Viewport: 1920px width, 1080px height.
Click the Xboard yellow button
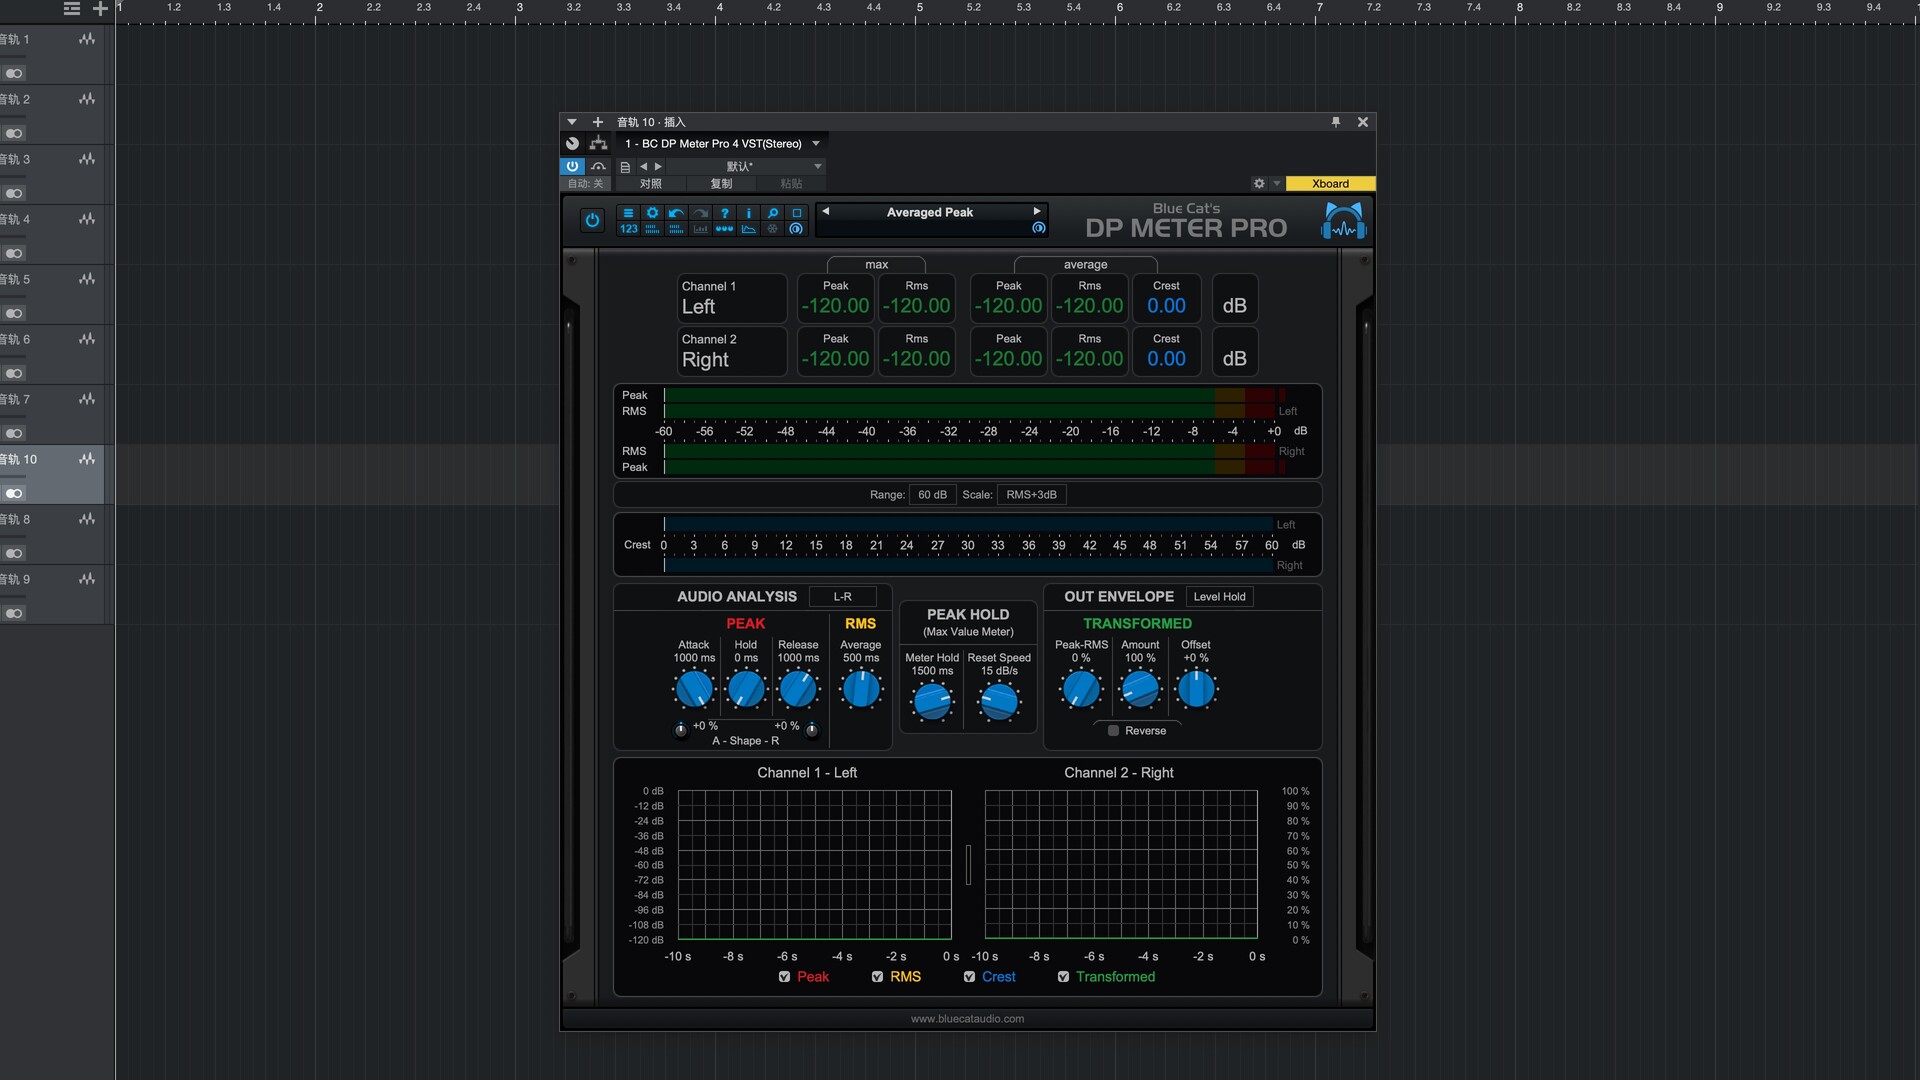1329,184
